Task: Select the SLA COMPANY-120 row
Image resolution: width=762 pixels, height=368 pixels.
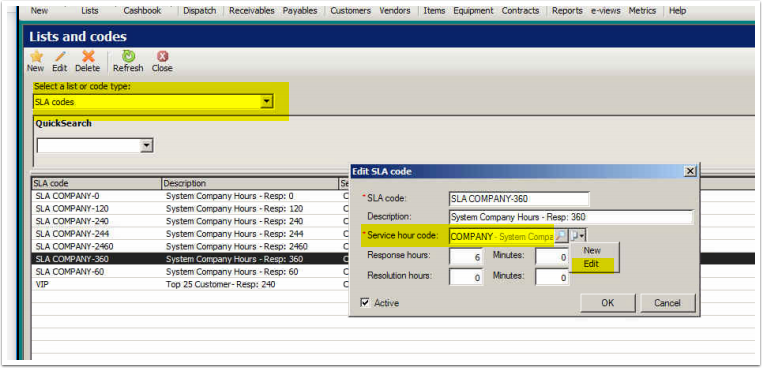Action: click(190, 209)
